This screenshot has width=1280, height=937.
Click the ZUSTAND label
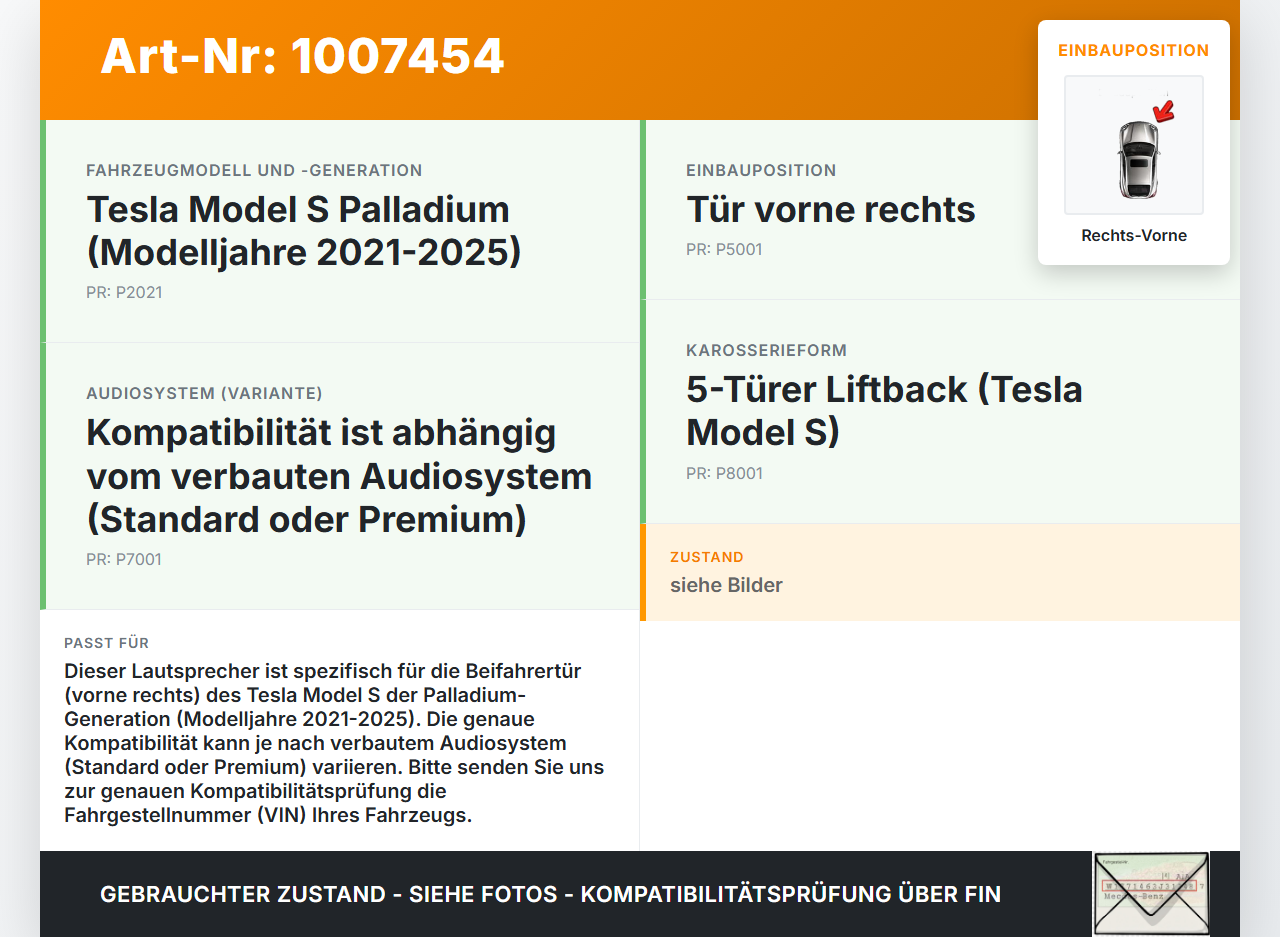click(707, 557)
